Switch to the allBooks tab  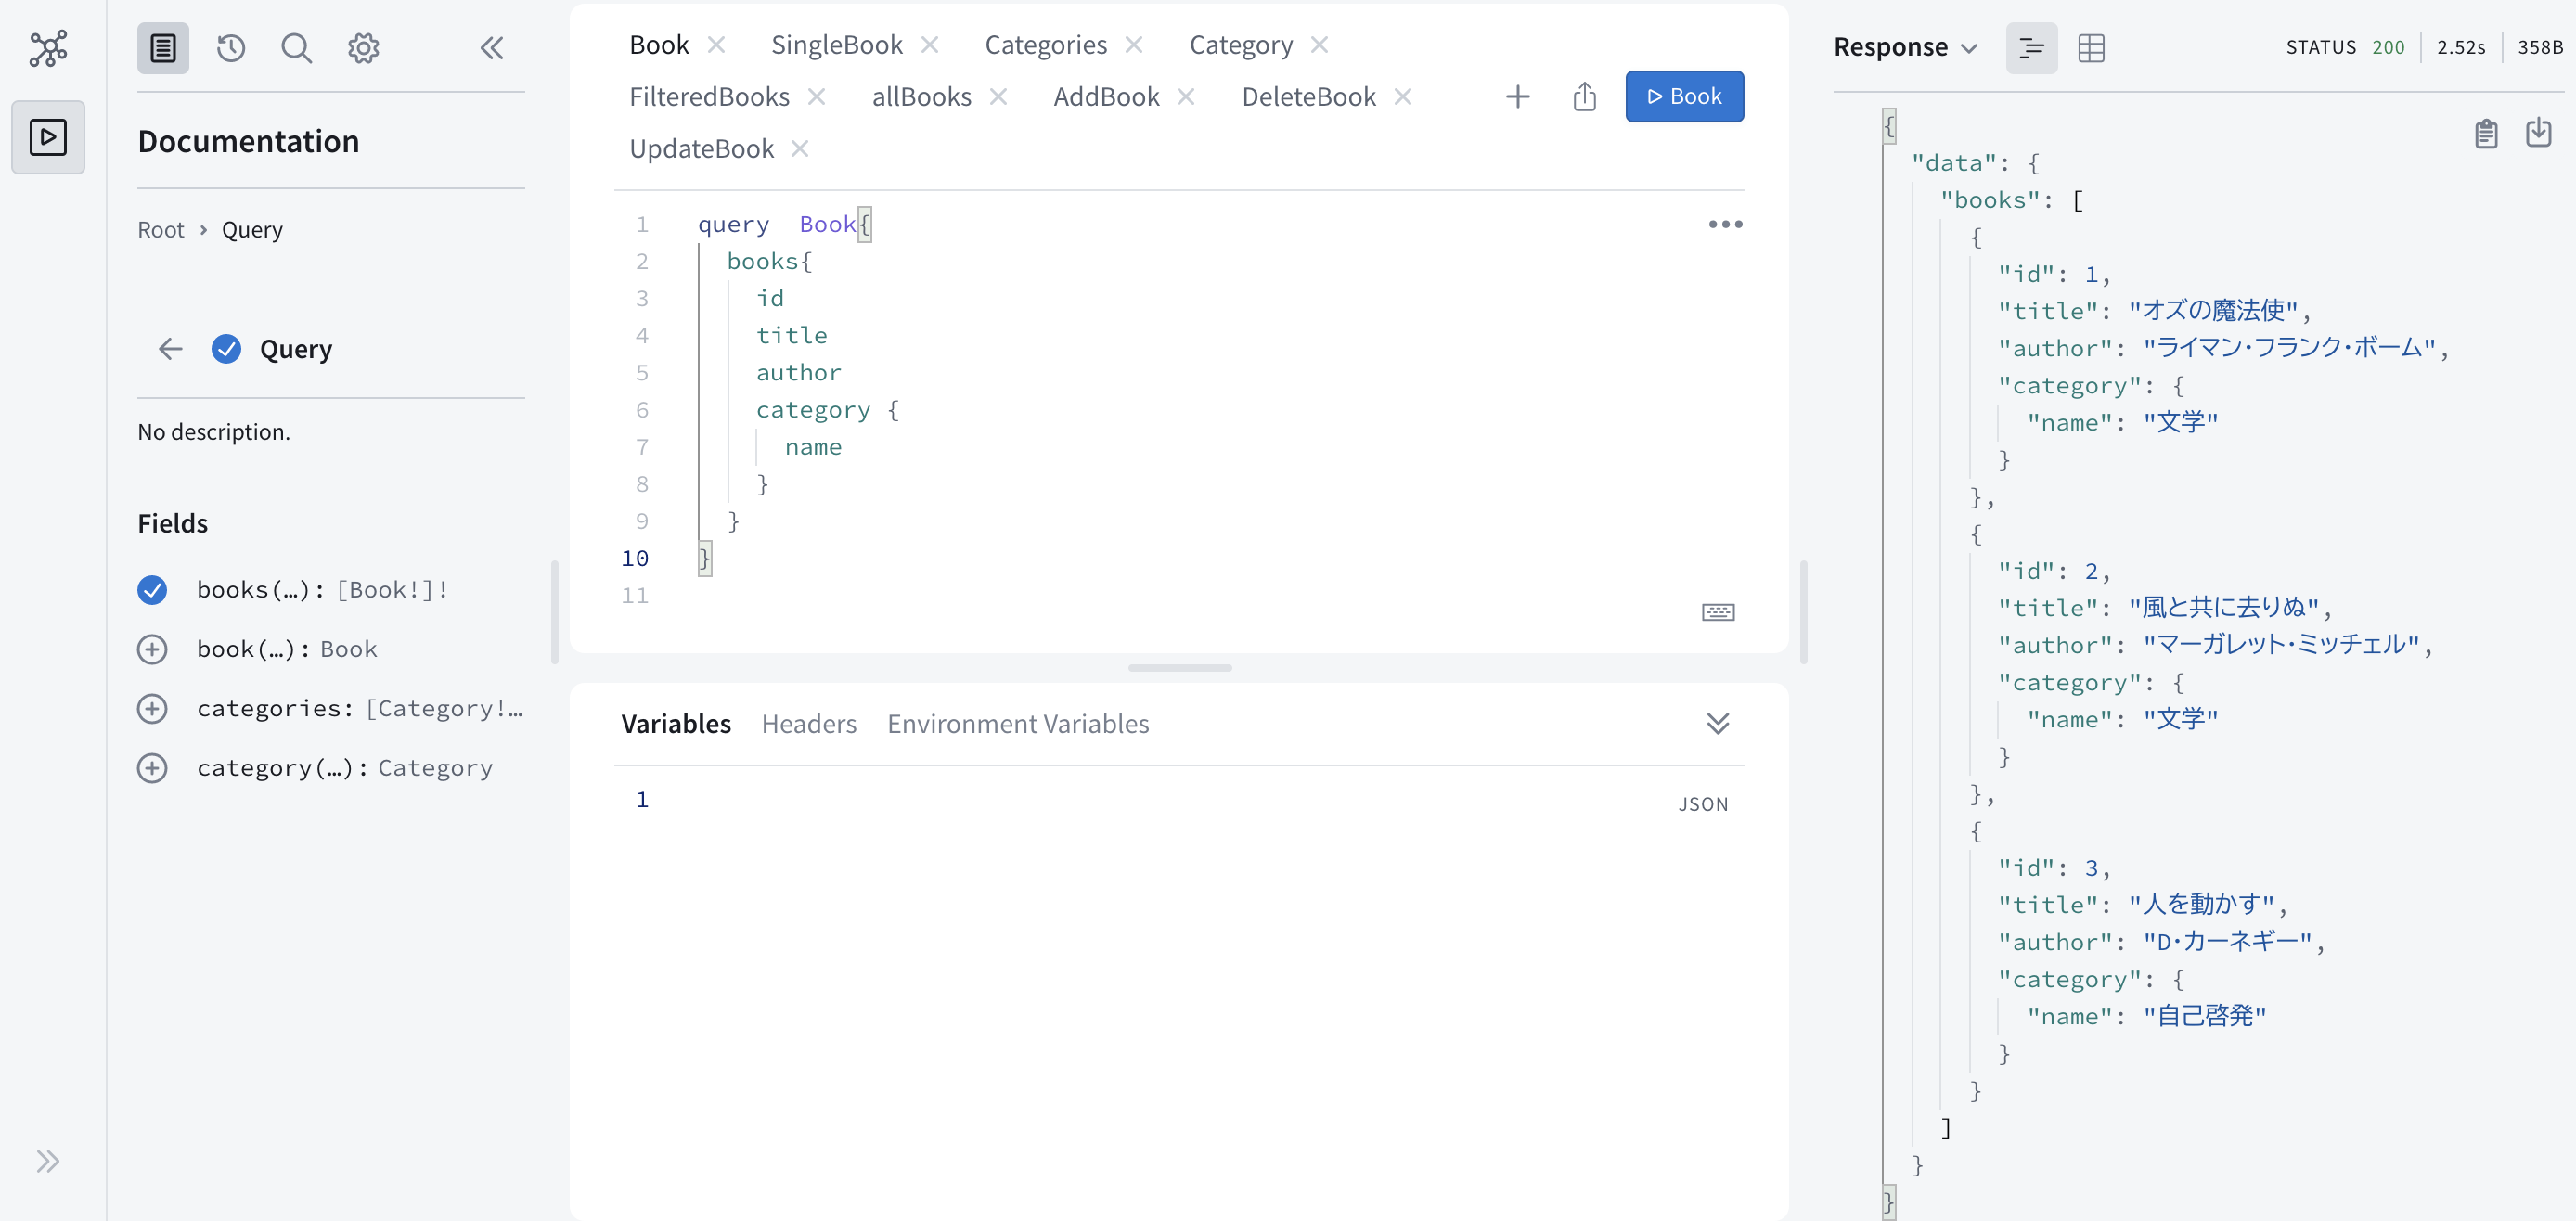click(921, 96)
